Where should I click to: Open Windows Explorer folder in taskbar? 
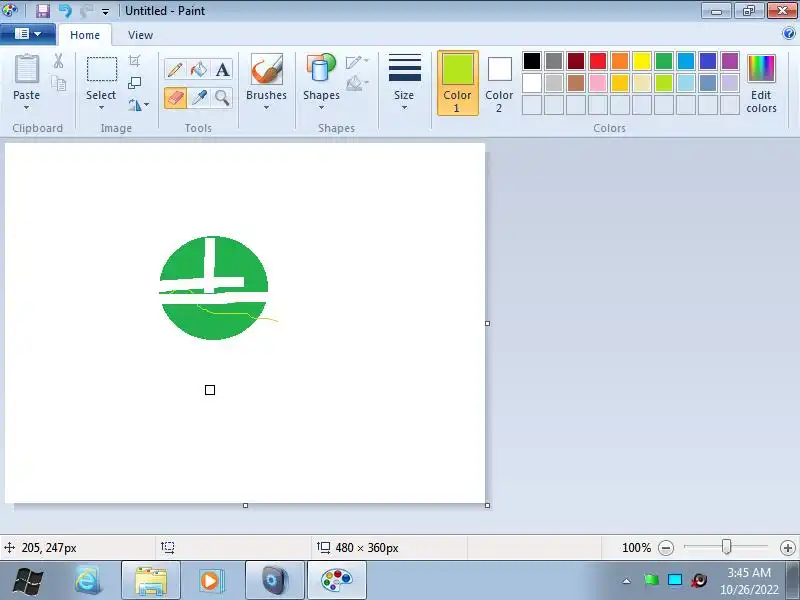[151, 581]
